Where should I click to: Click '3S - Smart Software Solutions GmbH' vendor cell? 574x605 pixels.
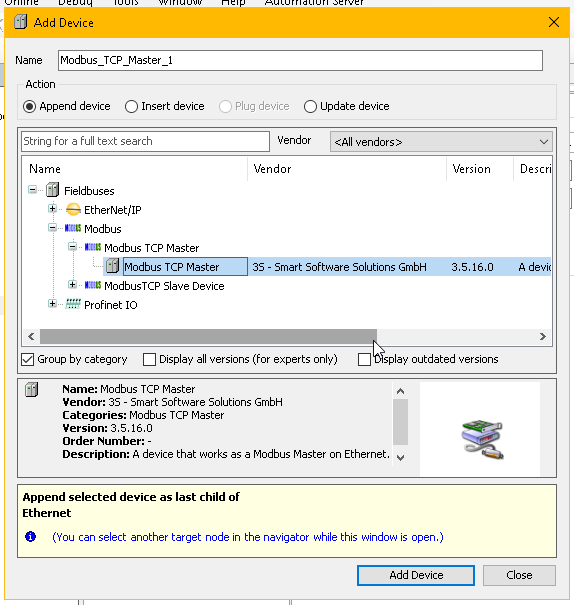click(x=339, y=267)
